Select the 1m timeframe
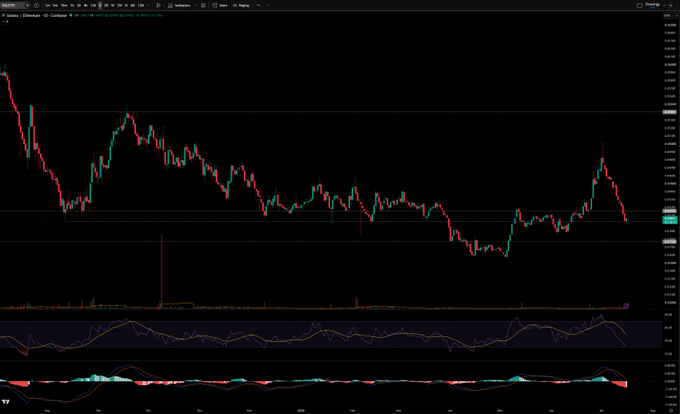The height and width of the screenshot is (414, 680). pyautogui.click(x=47, y=5)
